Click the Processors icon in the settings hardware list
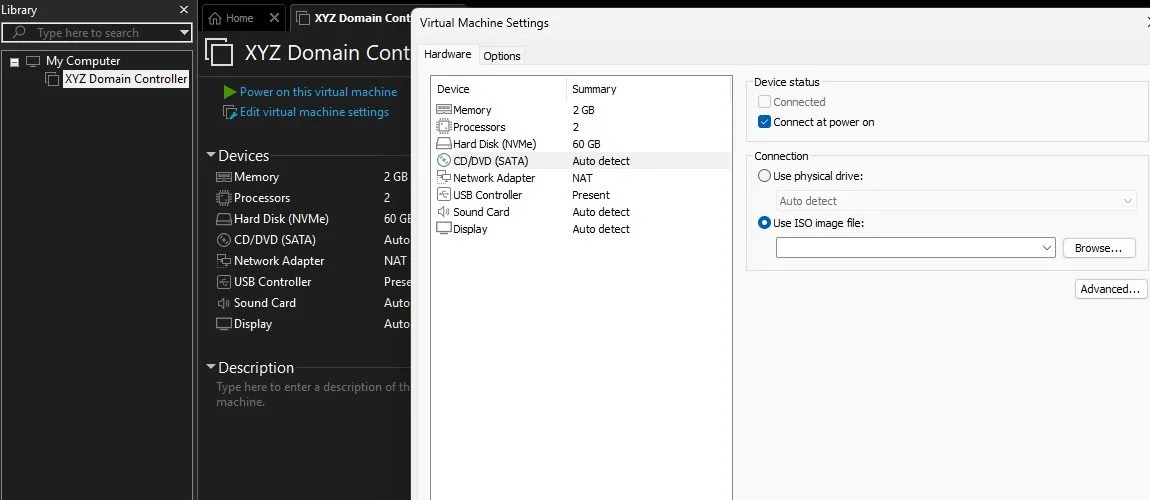1150x500 pixels. 444,127
